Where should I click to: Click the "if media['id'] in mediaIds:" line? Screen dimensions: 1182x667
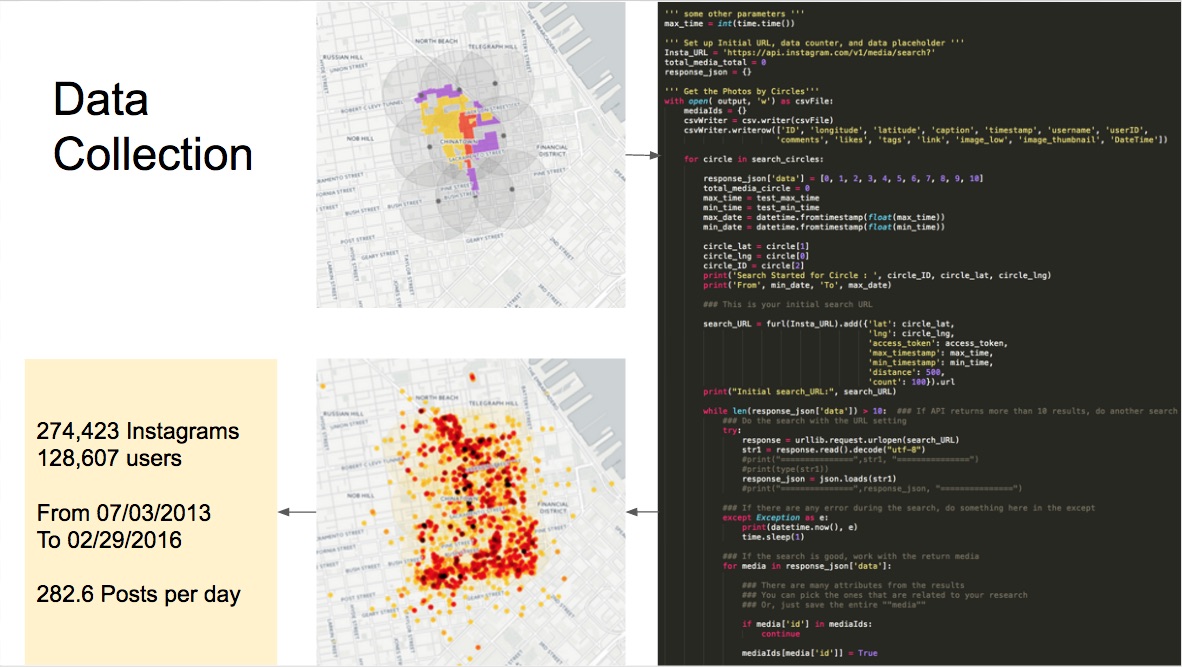pos(807,624)
